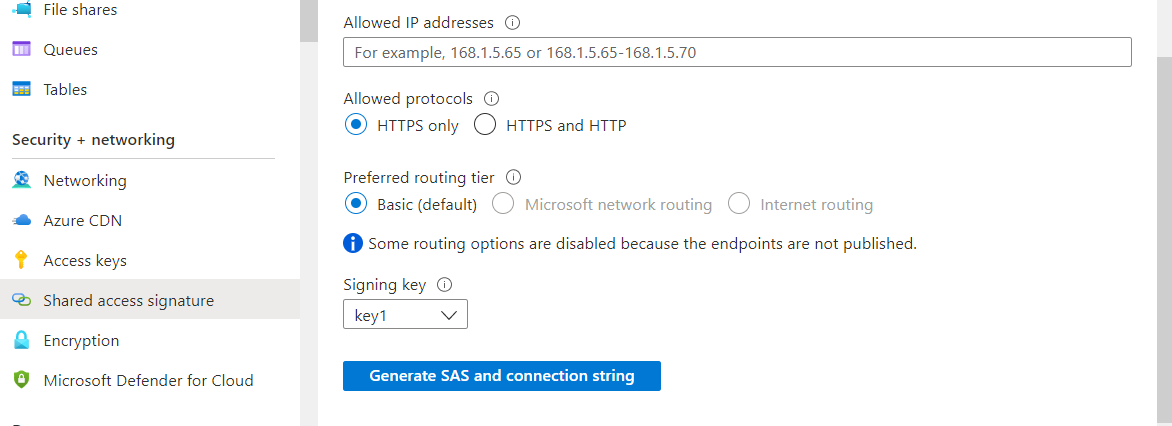Viewport: 1172px width, 426px height.
Task: Select the HTTPS only radio button
Action: [357, 125]
